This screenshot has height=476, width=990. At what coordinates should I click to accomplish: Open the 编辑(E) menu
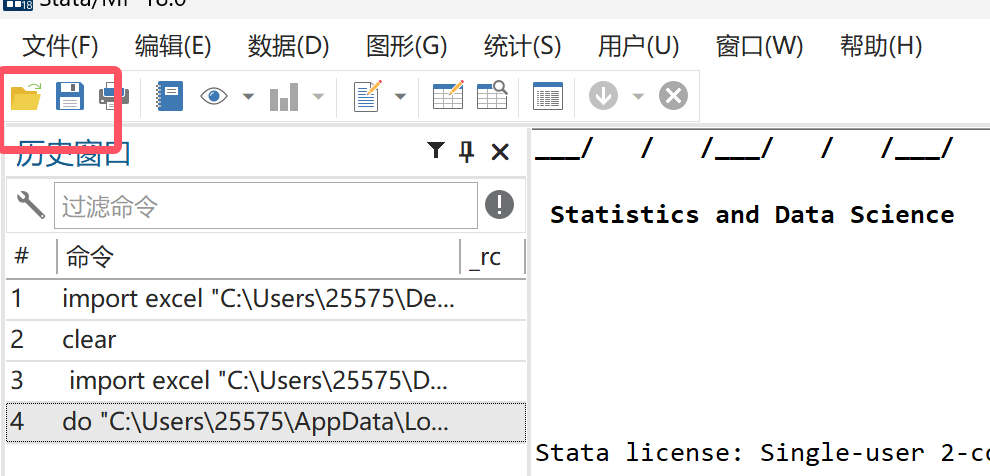[172, 46]
